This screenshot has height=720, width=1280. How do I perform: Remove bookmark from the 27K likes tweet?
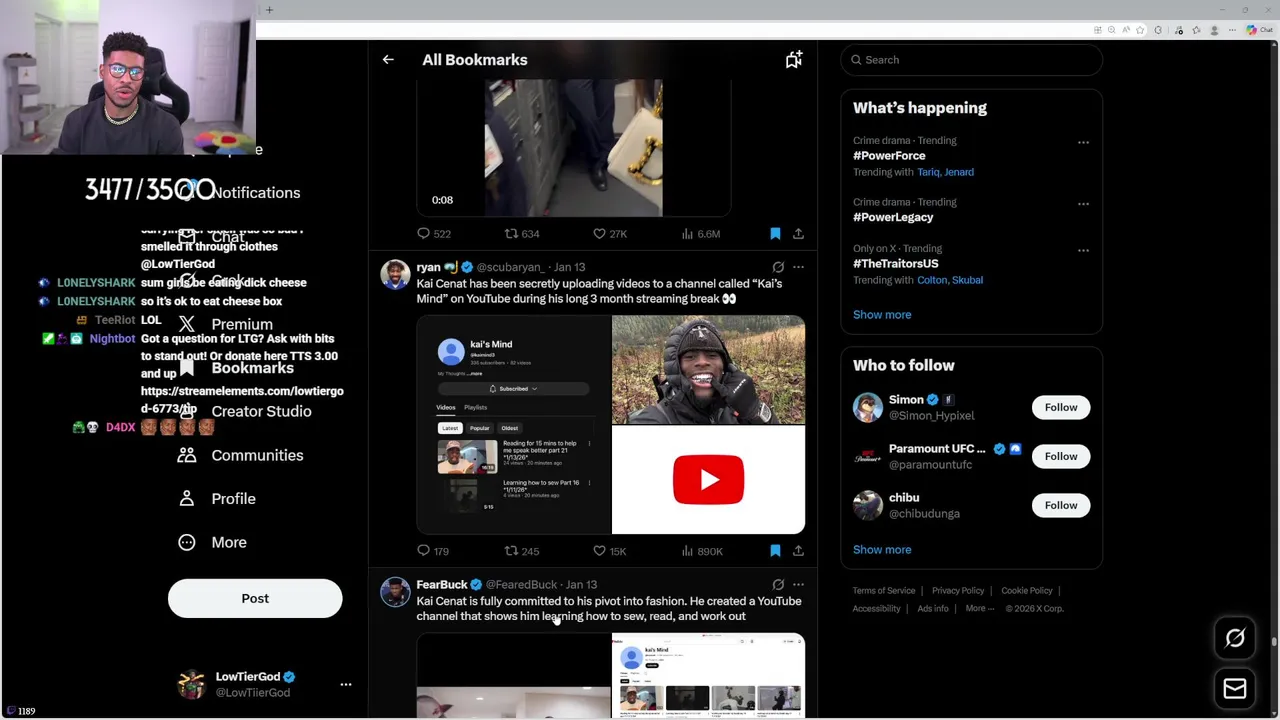(775, 234)
